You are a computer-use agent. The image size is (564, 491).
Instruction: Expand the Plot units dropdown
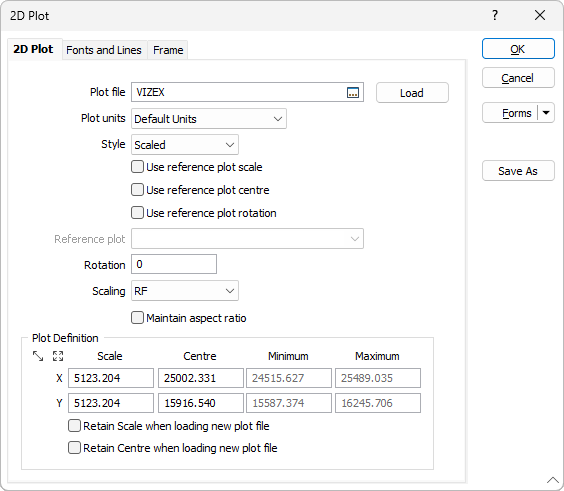(x=209, y=119)
